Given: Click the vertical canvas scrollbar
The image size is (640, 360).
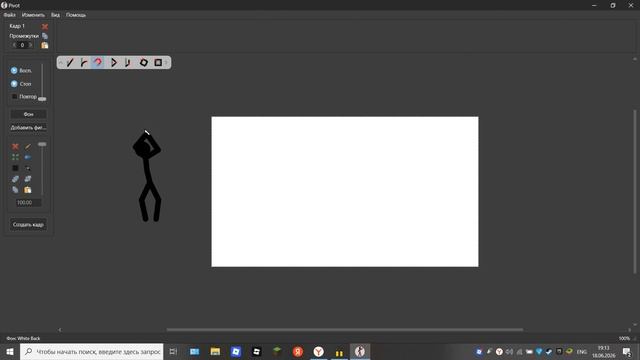Looking at the screenshot, I should tap(635, 191).
